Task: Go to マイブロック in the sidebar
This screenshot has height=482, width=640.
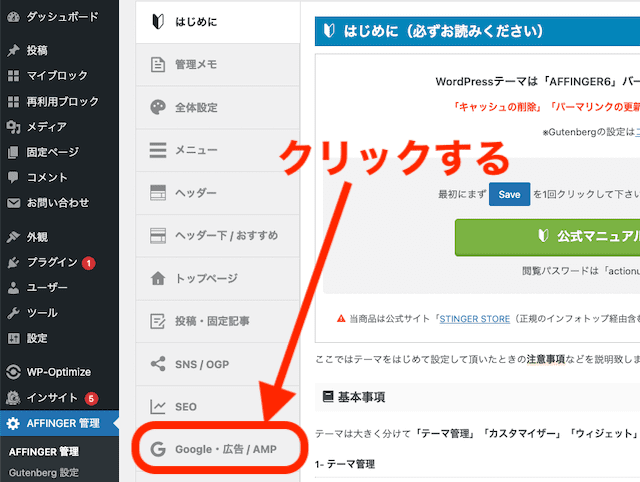Action: point(60,76)
